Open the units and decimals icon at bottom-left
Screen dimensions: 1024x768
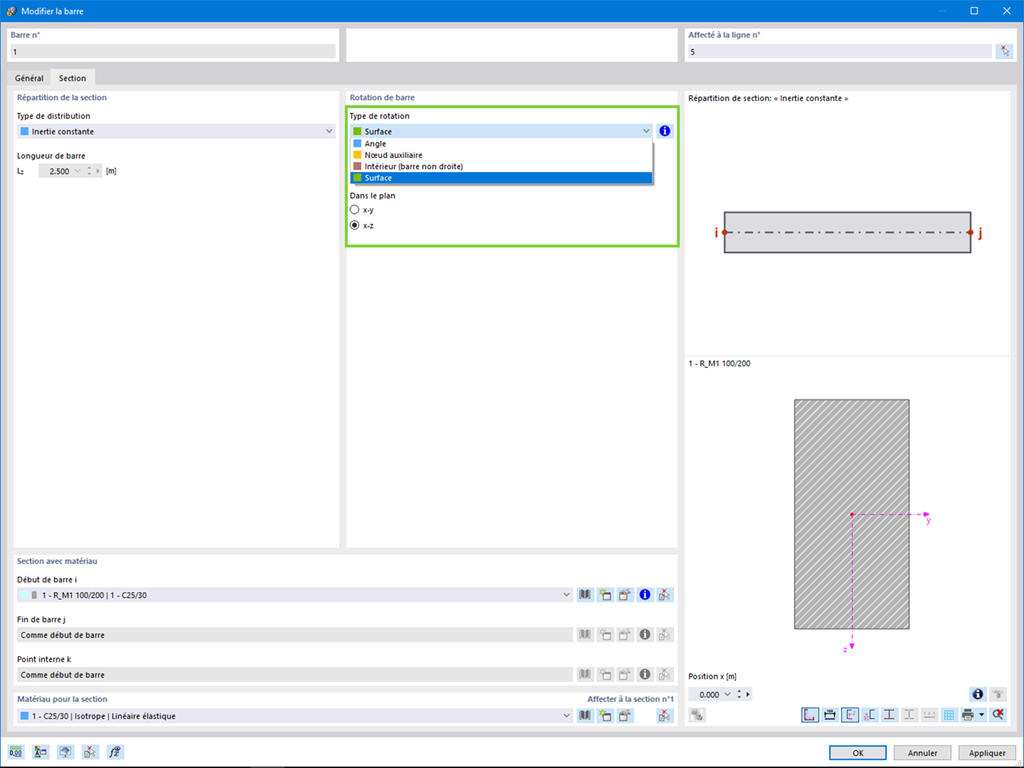16,752
